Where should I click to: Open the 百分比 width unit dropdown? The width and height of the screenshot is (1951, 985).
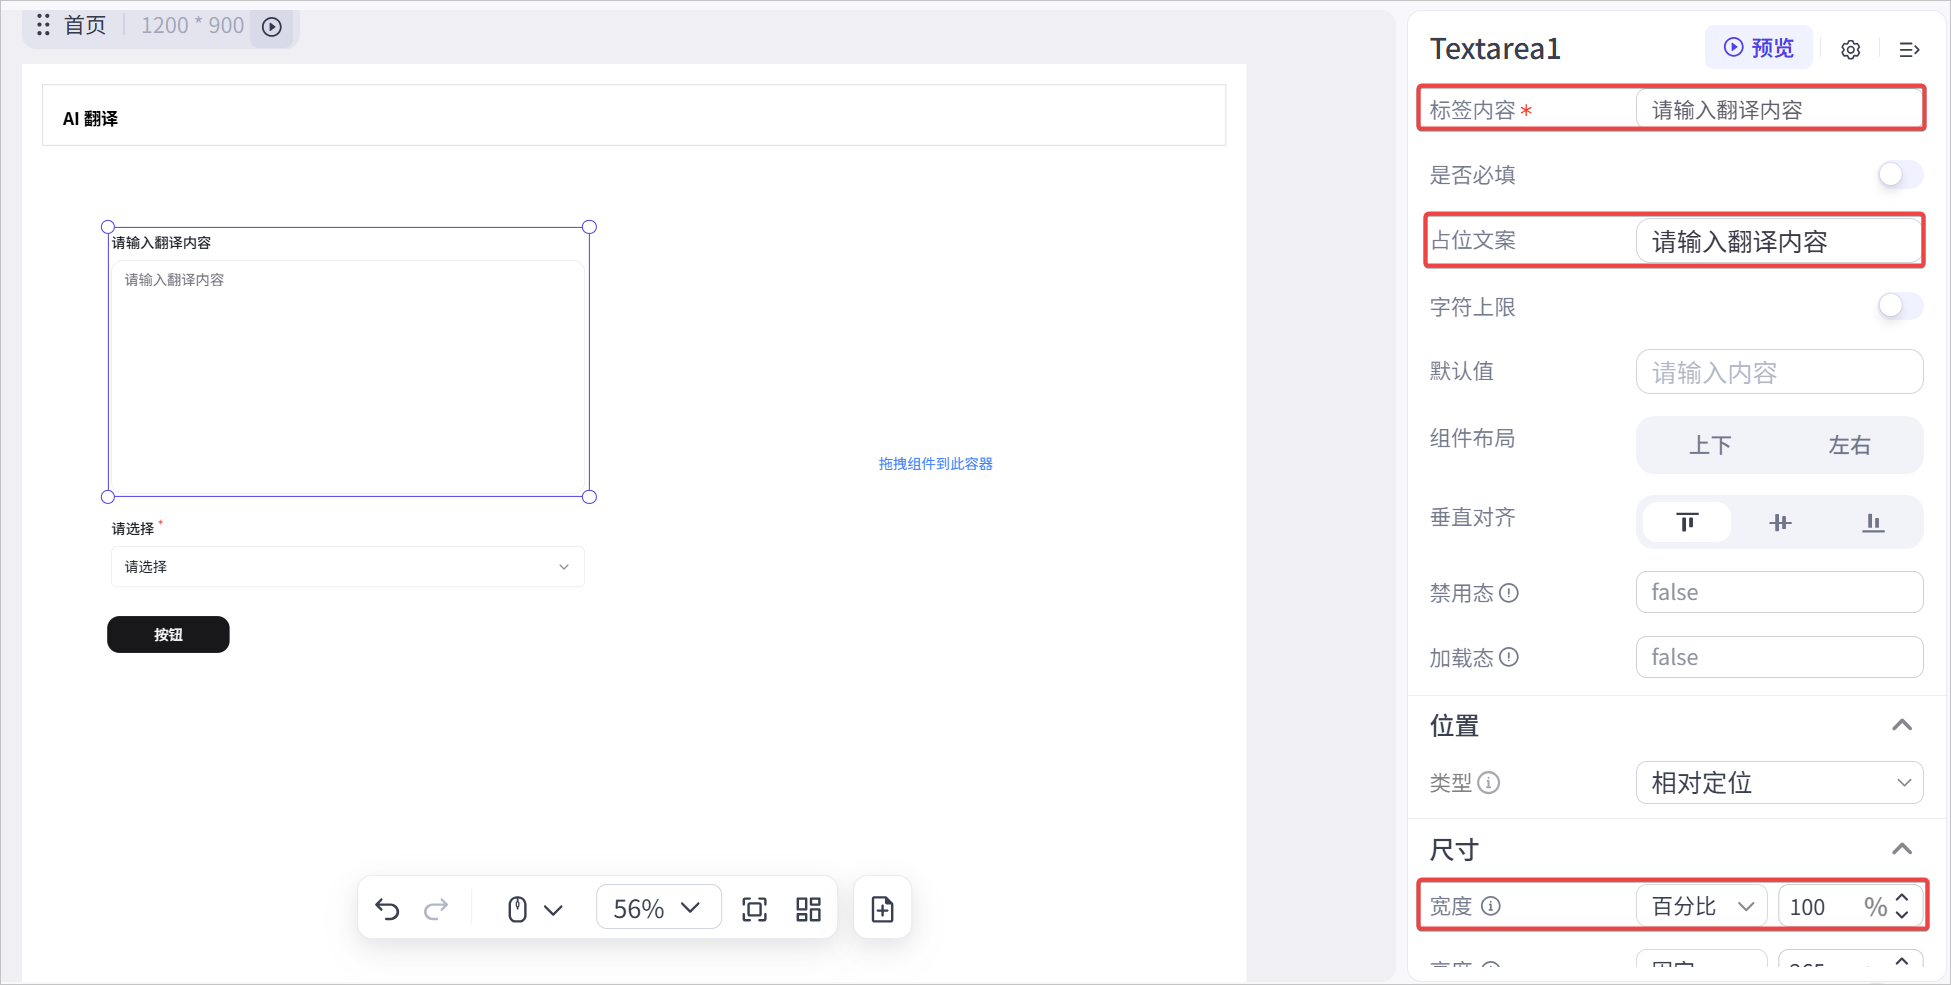pos(1702,906)
